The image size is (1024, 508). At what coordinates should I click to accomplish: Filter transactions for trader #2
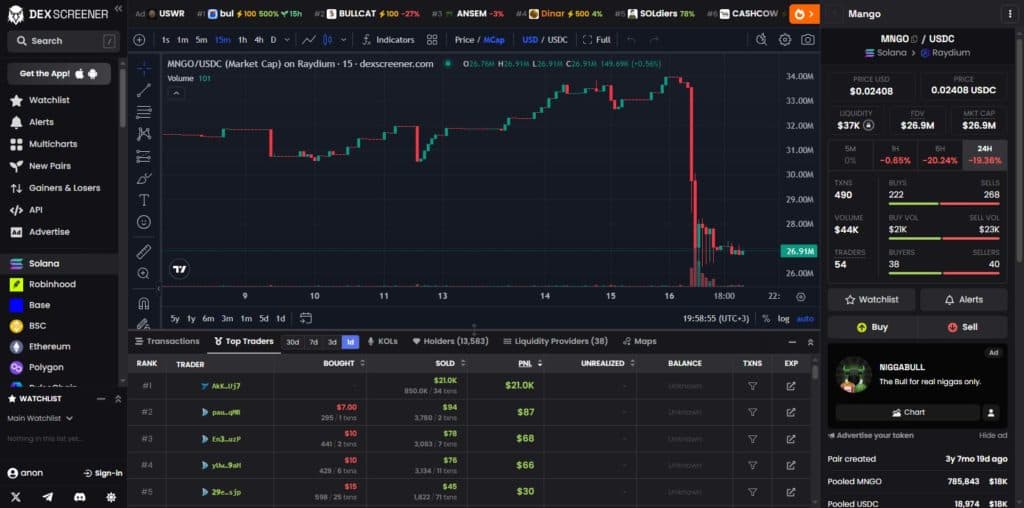752,412
